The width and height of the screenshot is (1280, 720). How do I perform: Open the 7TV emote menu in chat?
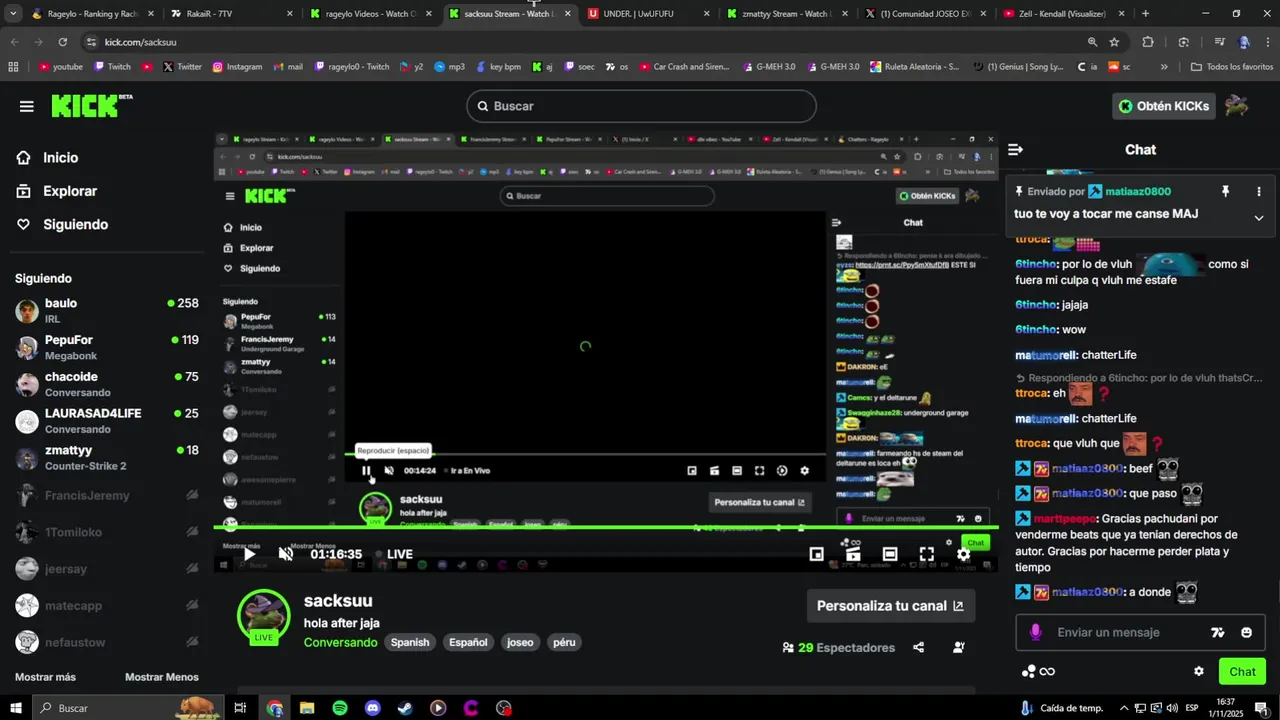[1217, 632]
